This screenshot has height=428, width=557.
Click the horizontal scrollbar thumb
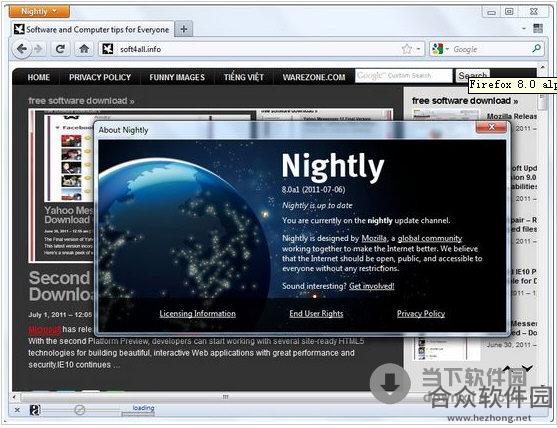(225, 397)
